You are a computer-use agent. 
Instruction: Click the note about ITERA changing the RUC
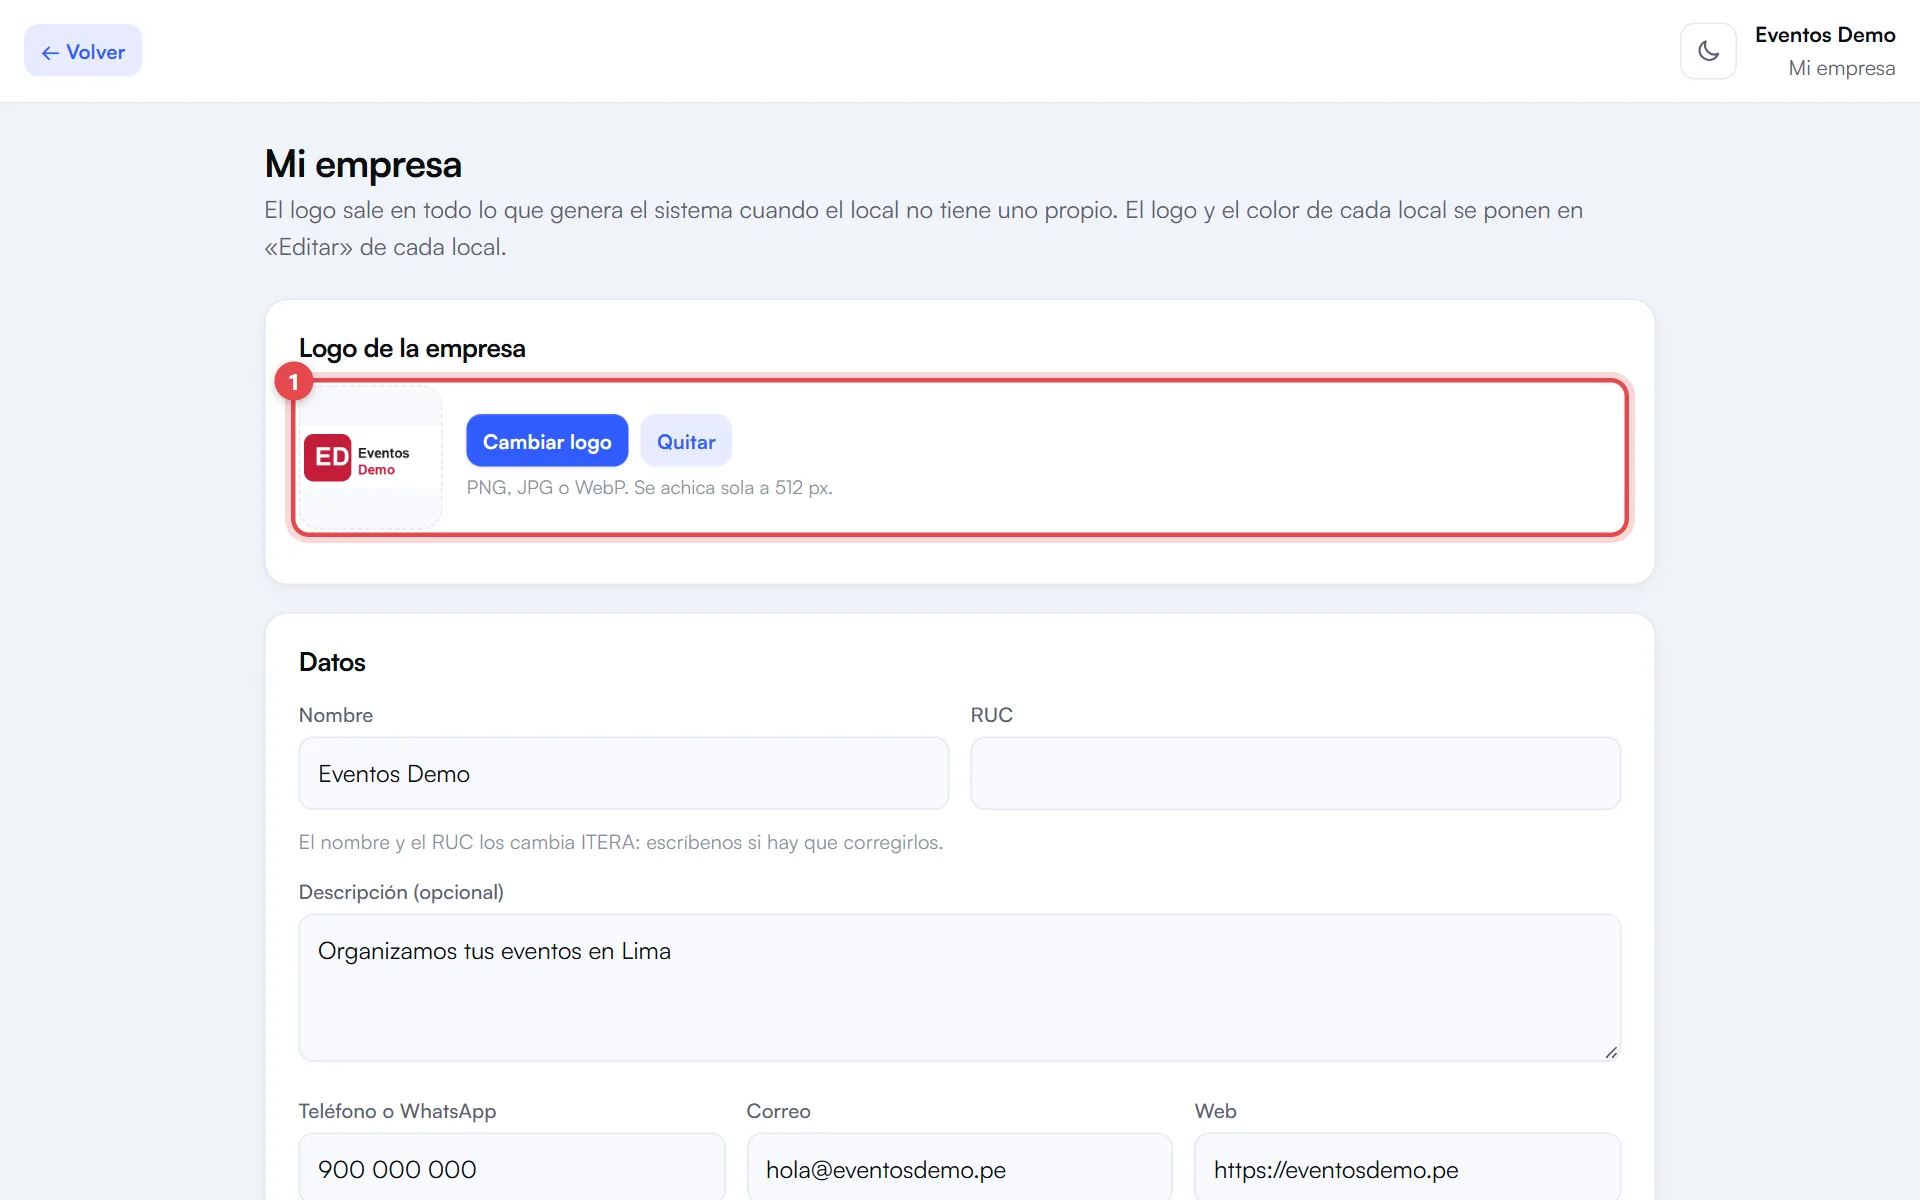pos(621,842)
